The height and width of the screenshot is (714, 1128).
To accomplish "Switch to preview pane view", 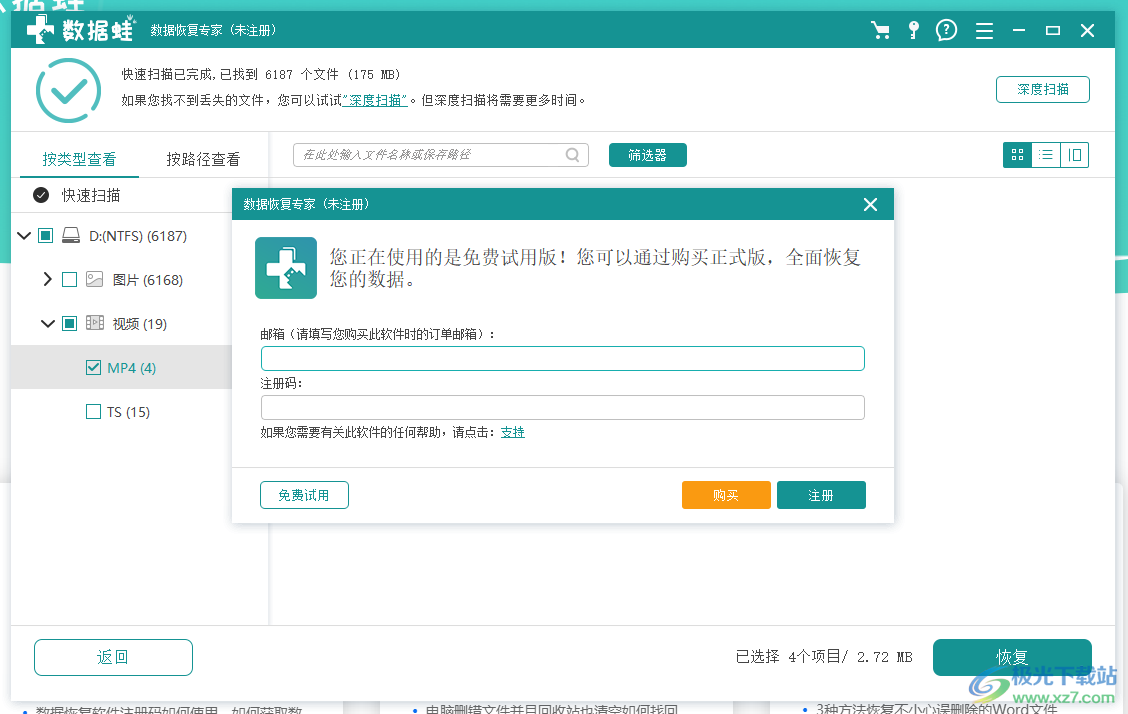I will (1074, 155).
